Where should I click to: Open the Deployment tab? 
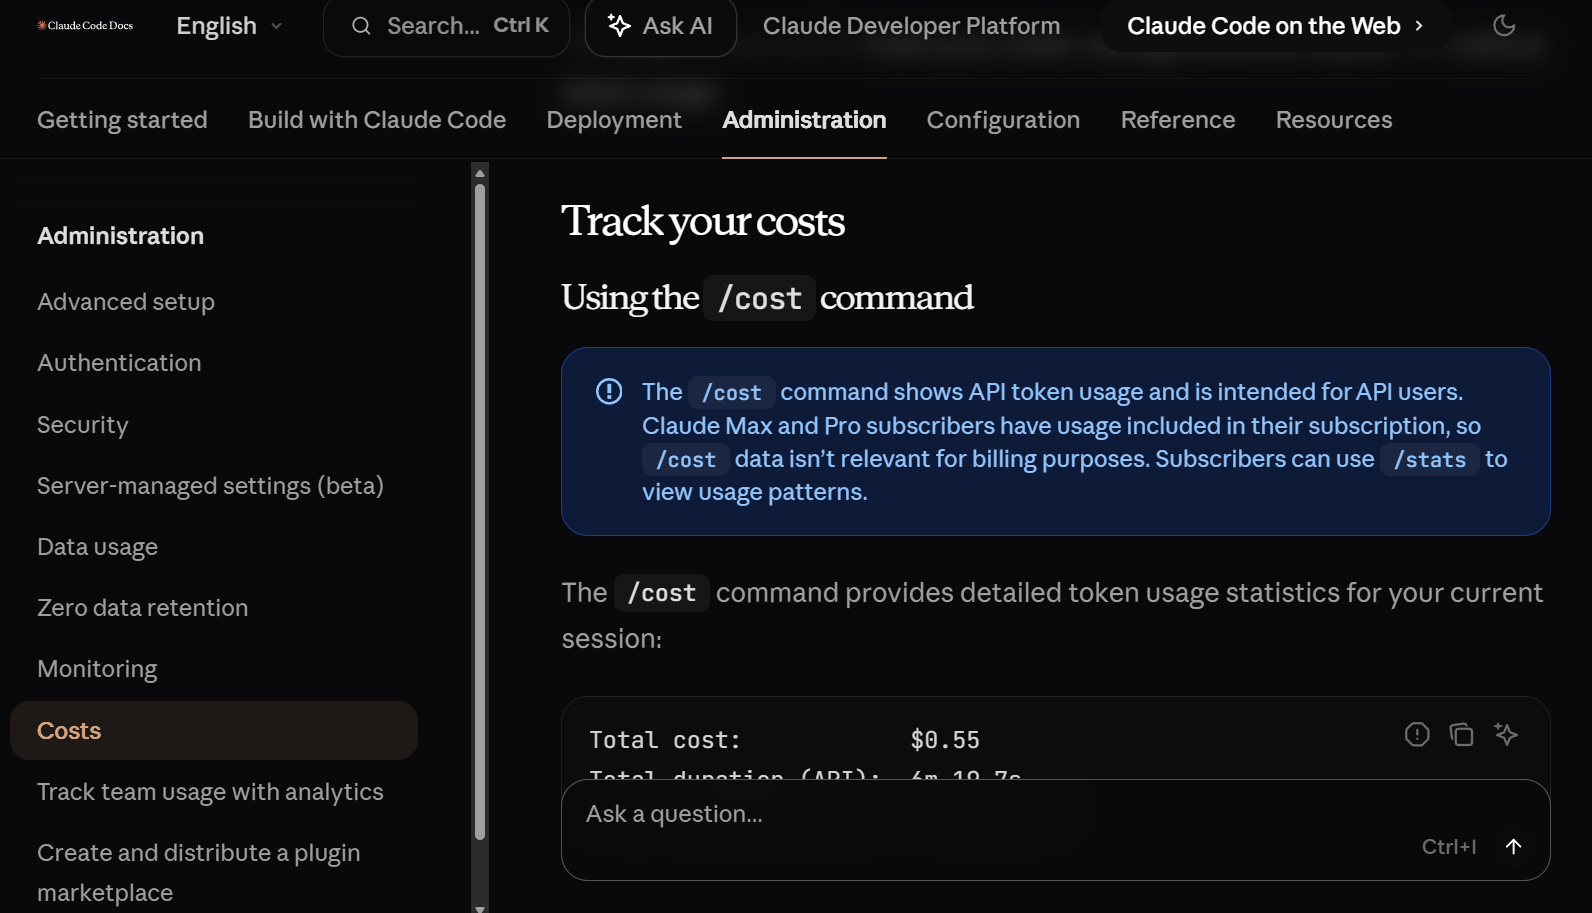tap(614, 120)
